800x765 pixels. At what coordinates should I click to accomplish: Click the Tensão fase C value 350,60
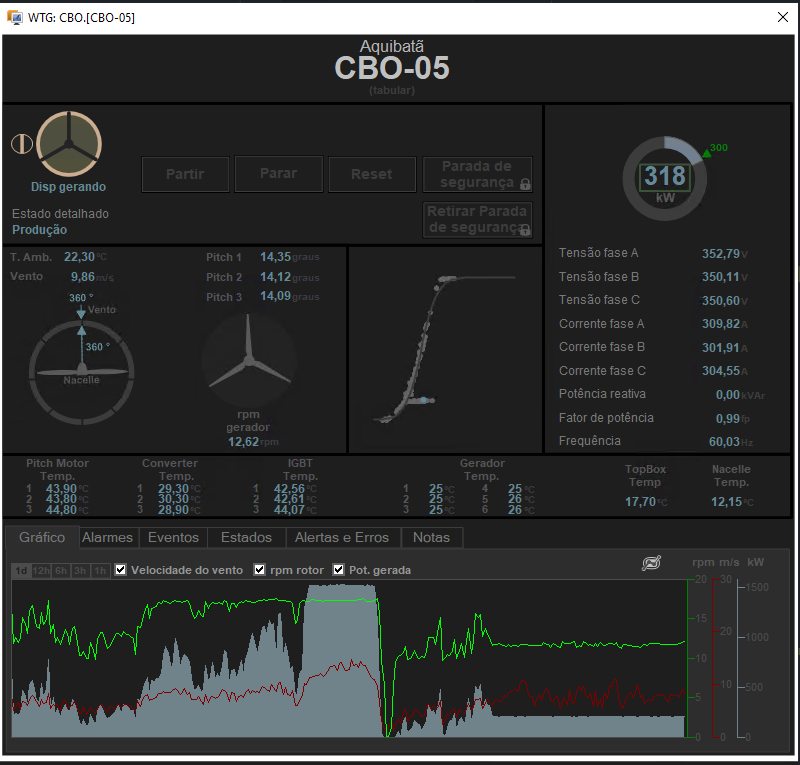click(720, 301)
